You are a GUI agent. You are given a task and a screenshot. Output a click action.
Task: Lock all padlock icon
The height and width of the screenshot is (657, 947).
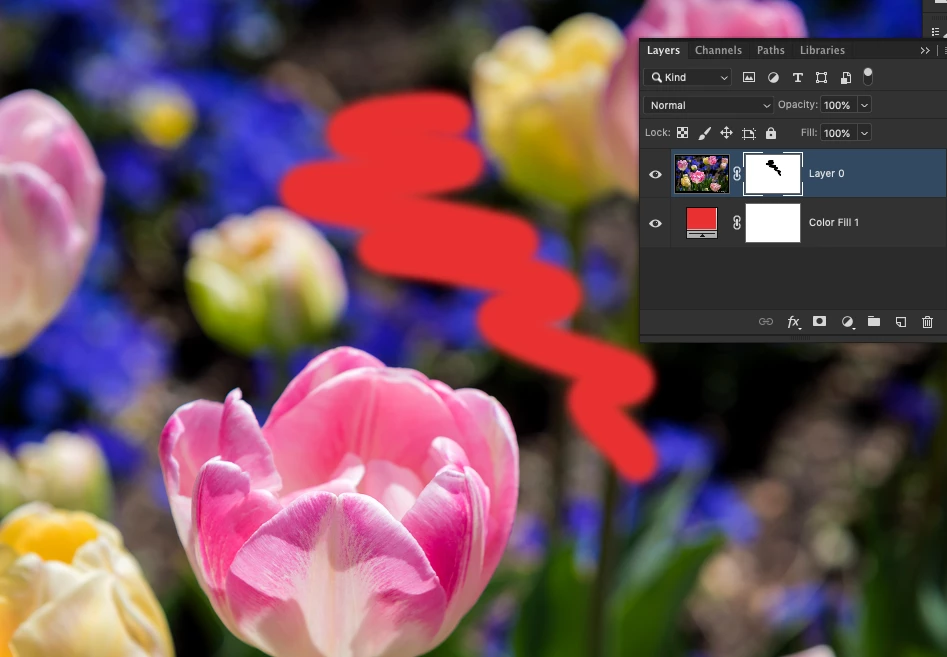771,133
